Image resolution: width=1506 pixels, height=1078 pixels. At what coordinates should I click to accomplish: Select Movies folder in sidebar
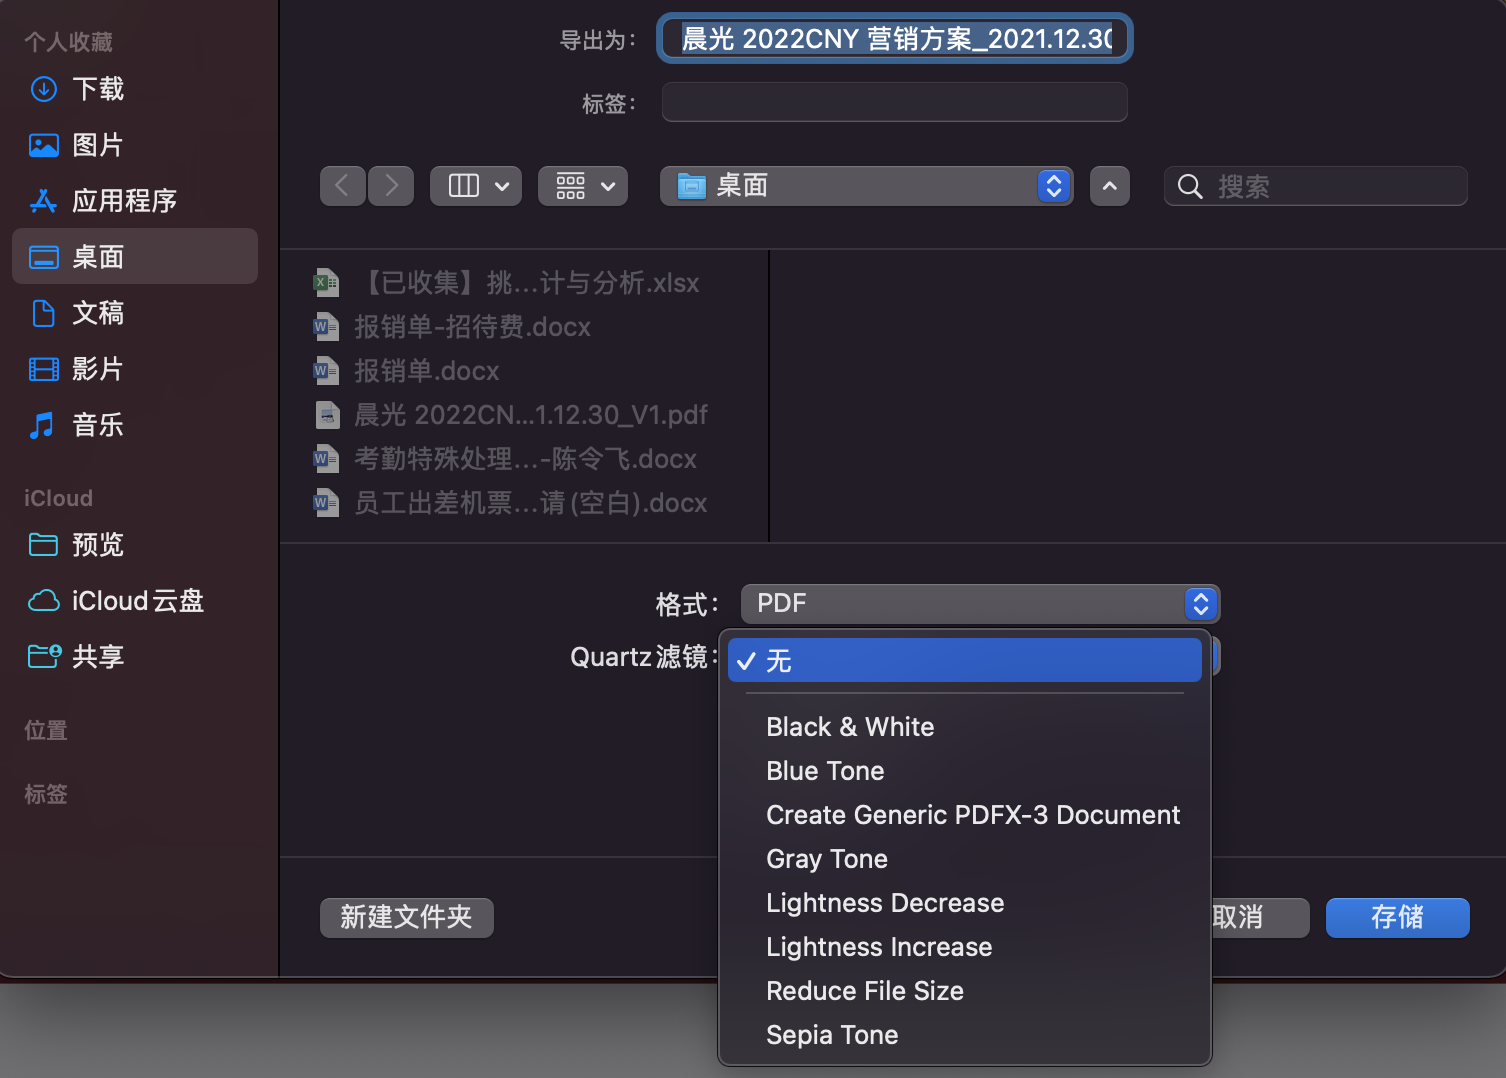(x=98, y=369)
